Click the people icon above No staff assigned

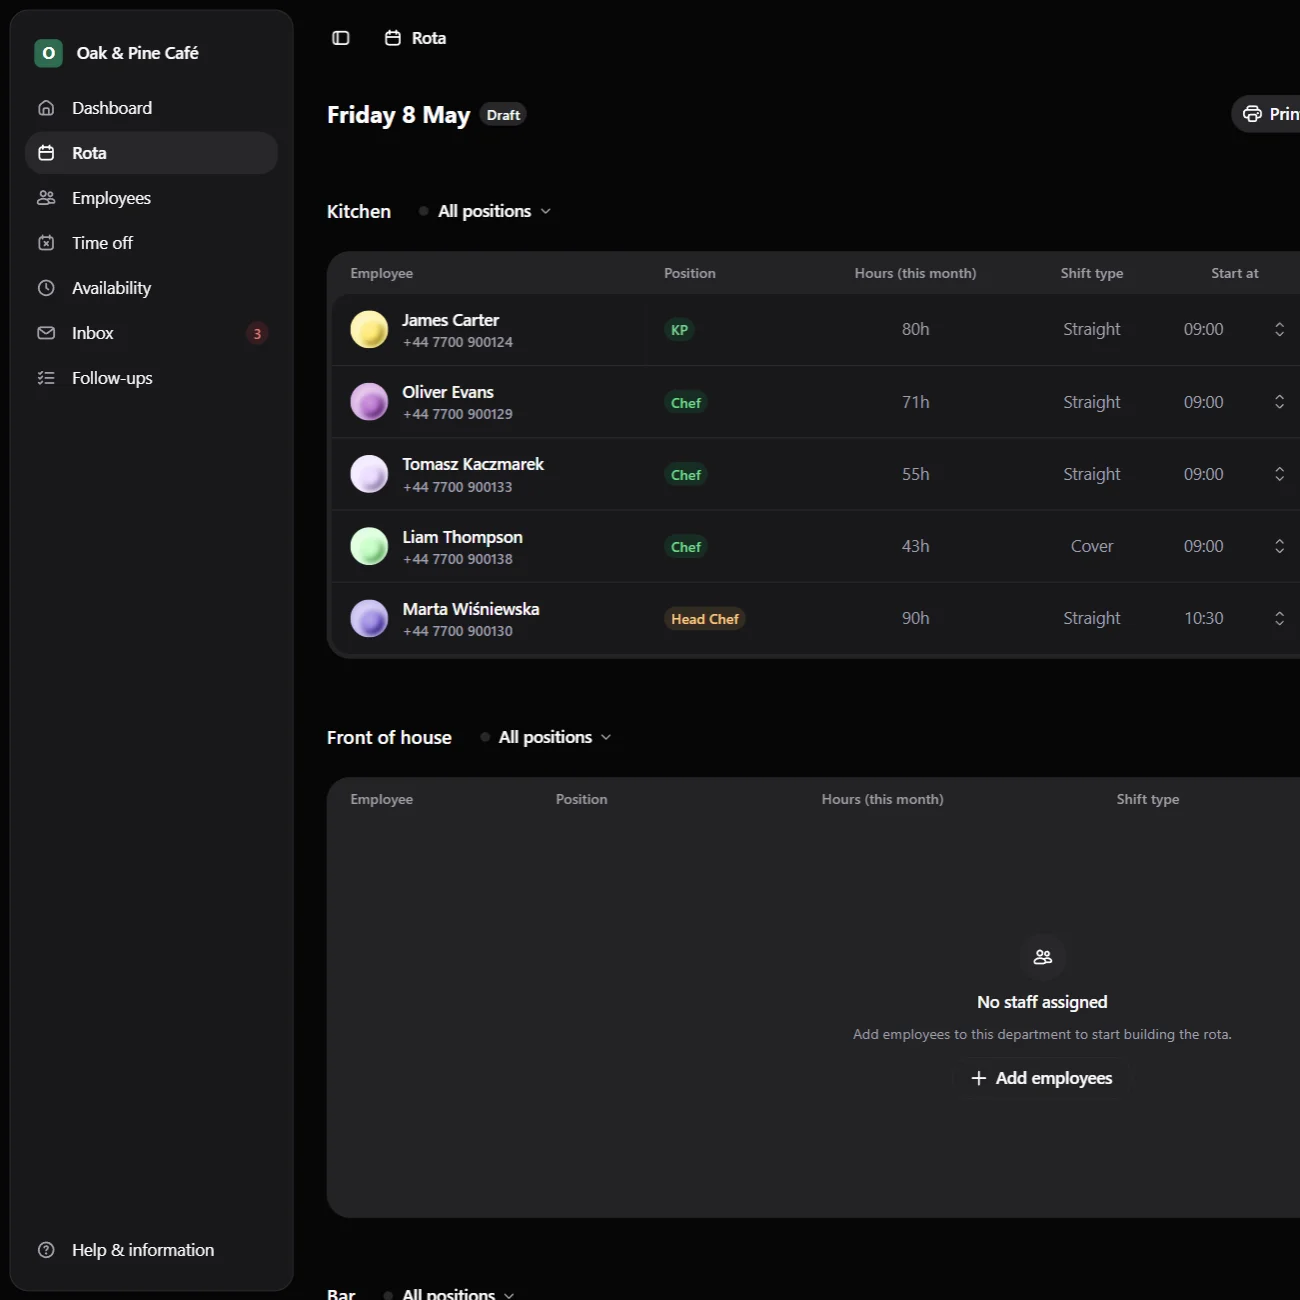coord(1043,957)
